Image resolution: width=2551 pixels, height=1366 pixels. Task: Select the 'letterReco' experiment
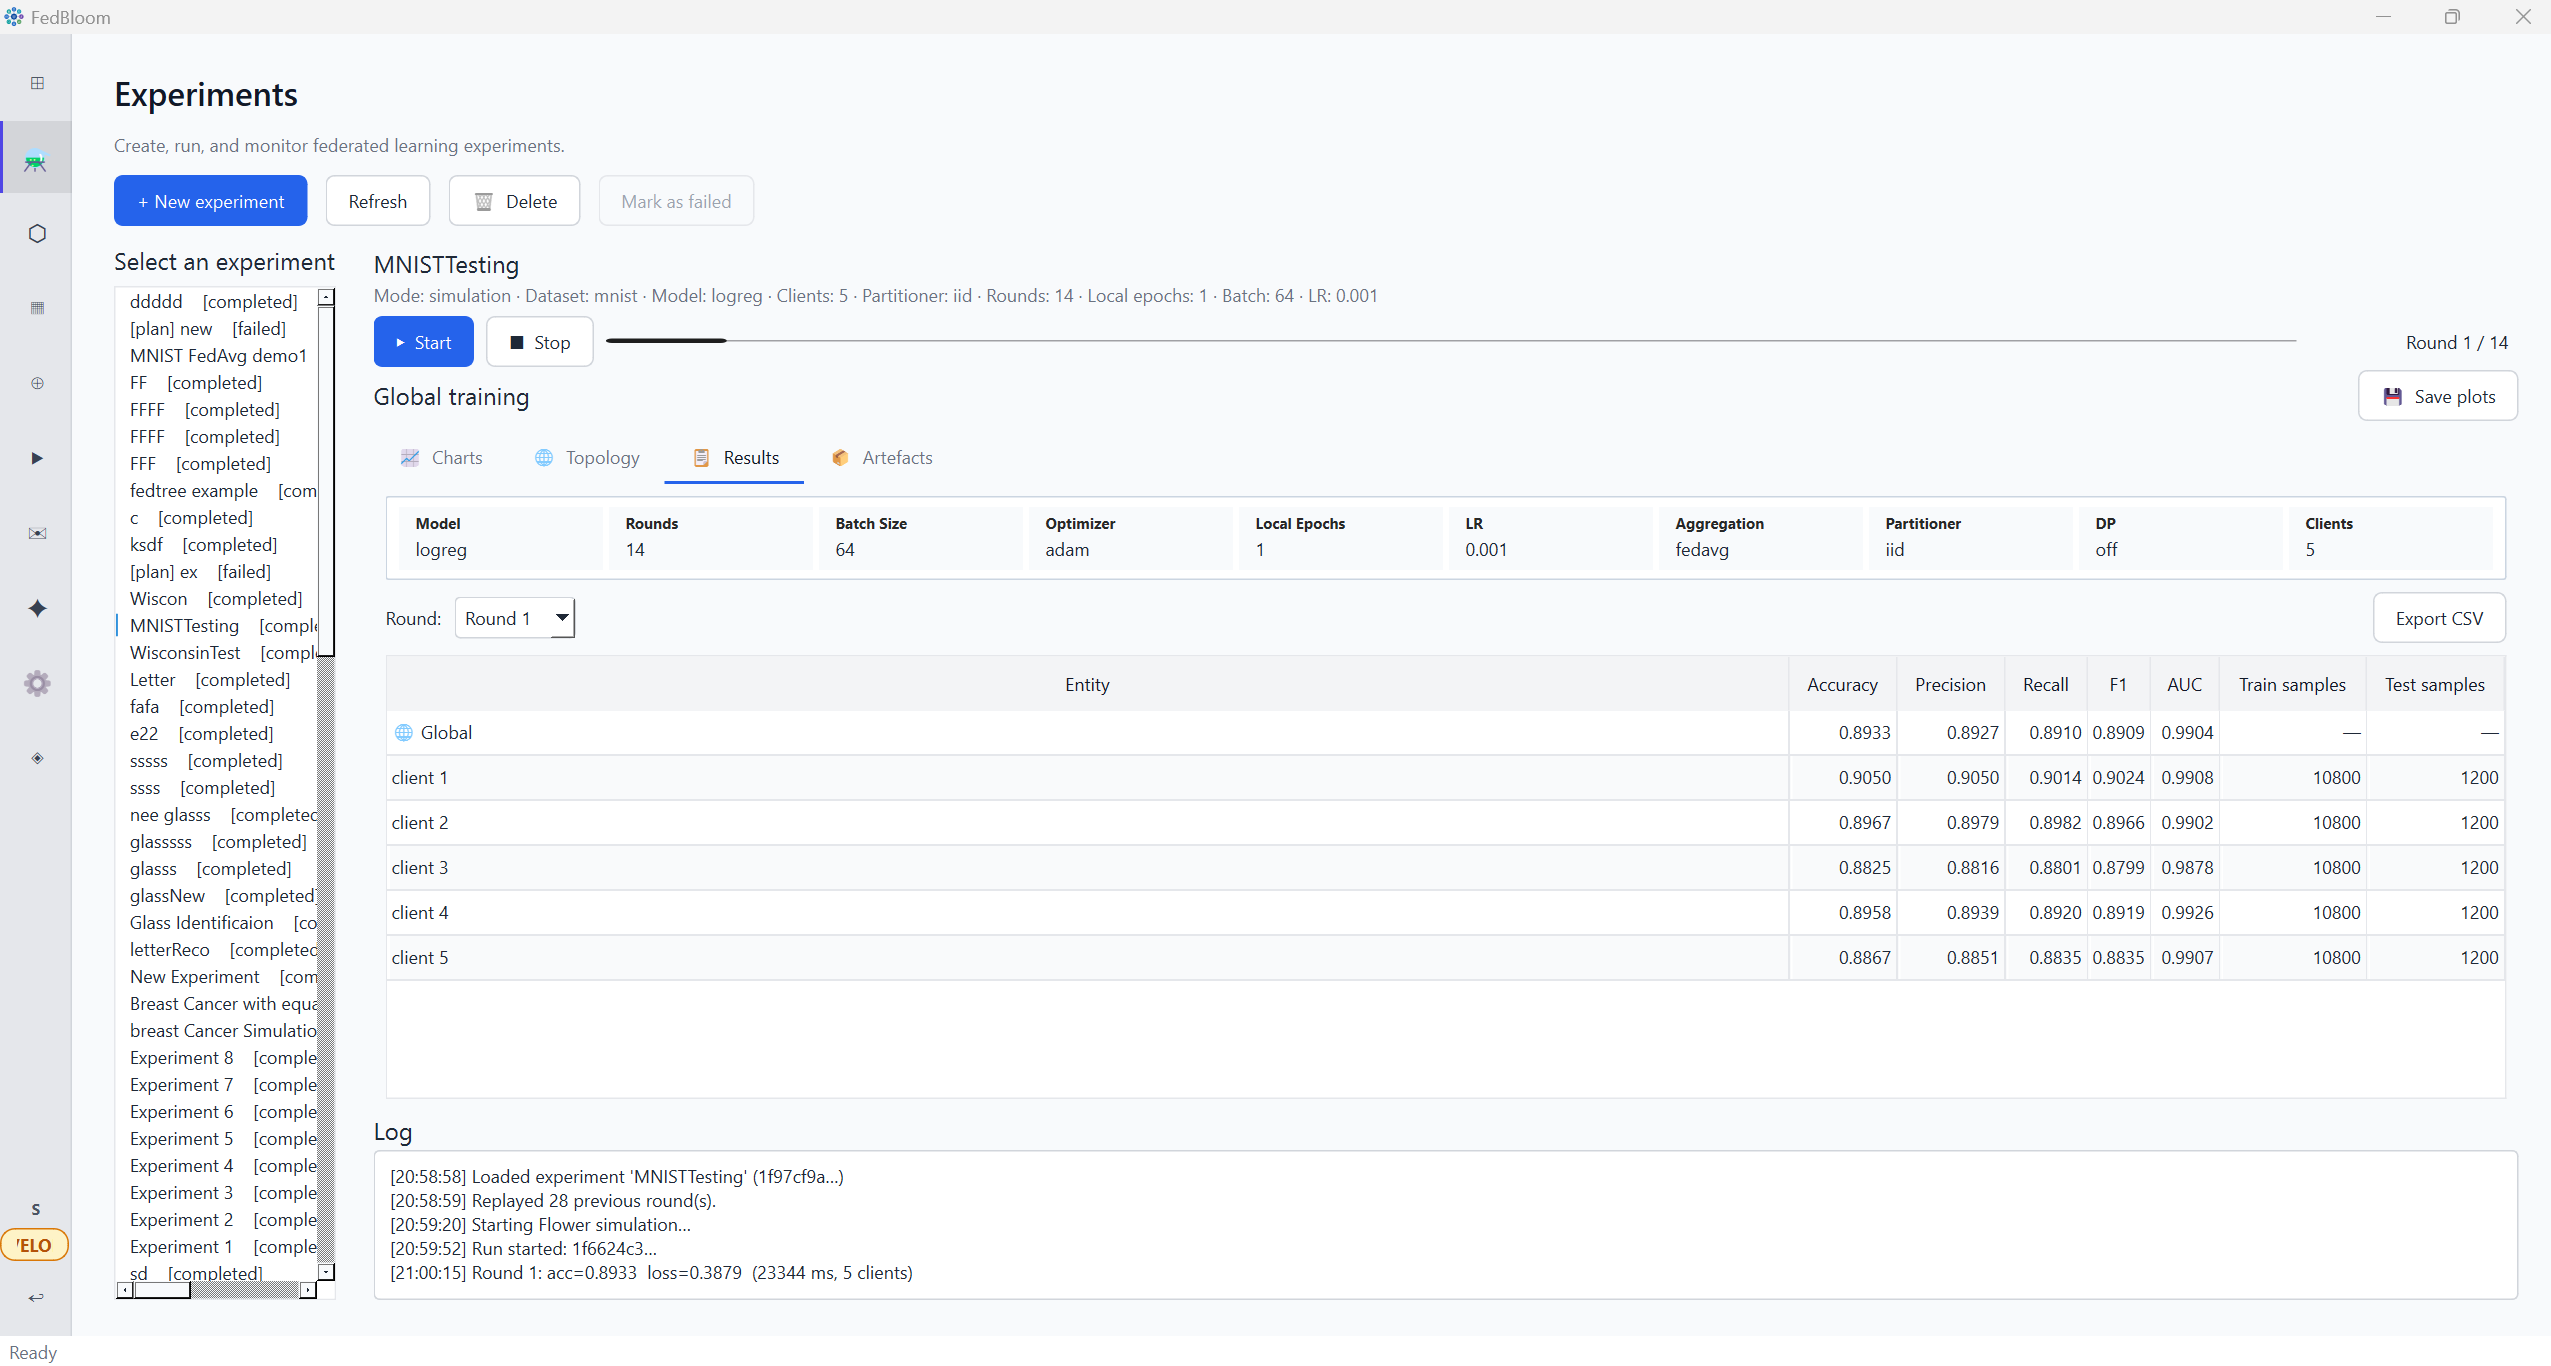click(217, 949)
